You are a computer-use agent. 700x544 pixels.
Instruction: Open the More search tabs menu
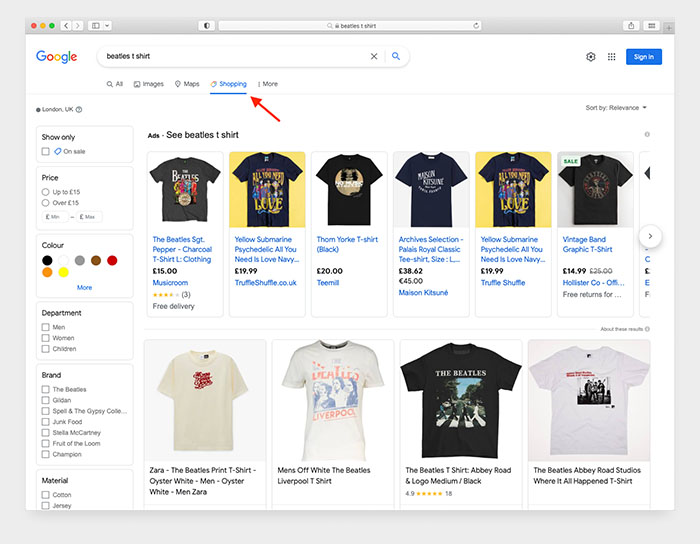267,84
